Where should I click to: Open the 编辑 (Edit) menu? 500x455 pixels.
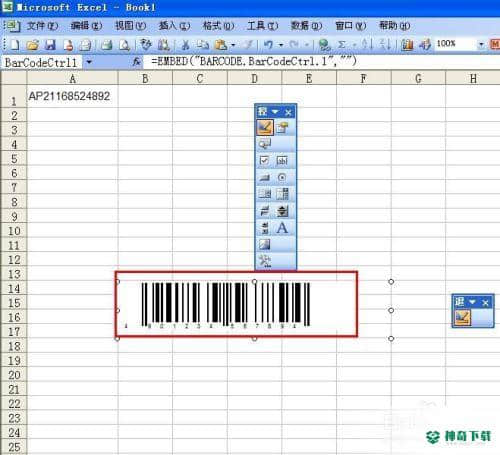pyautogui.click(x=86, y=26)
